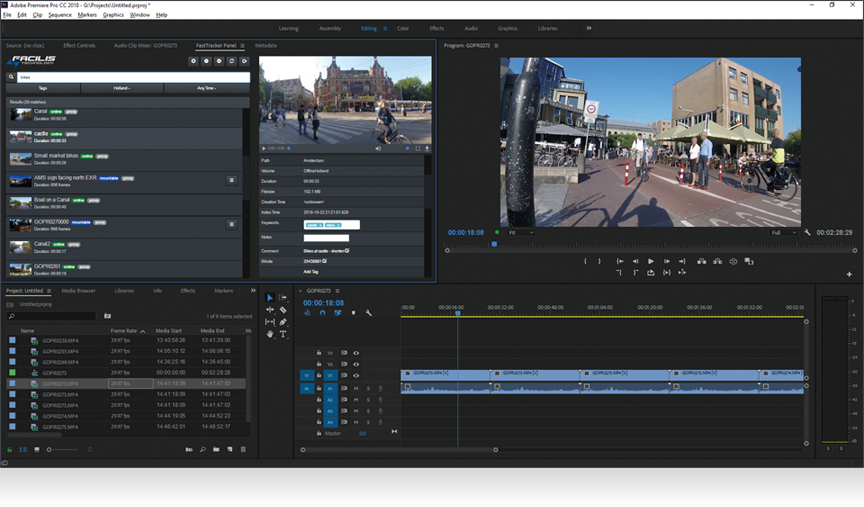The image size is (864, 507).
Task: Open the Graphics menu in menu bar
Action: click(x=113, y=15)
